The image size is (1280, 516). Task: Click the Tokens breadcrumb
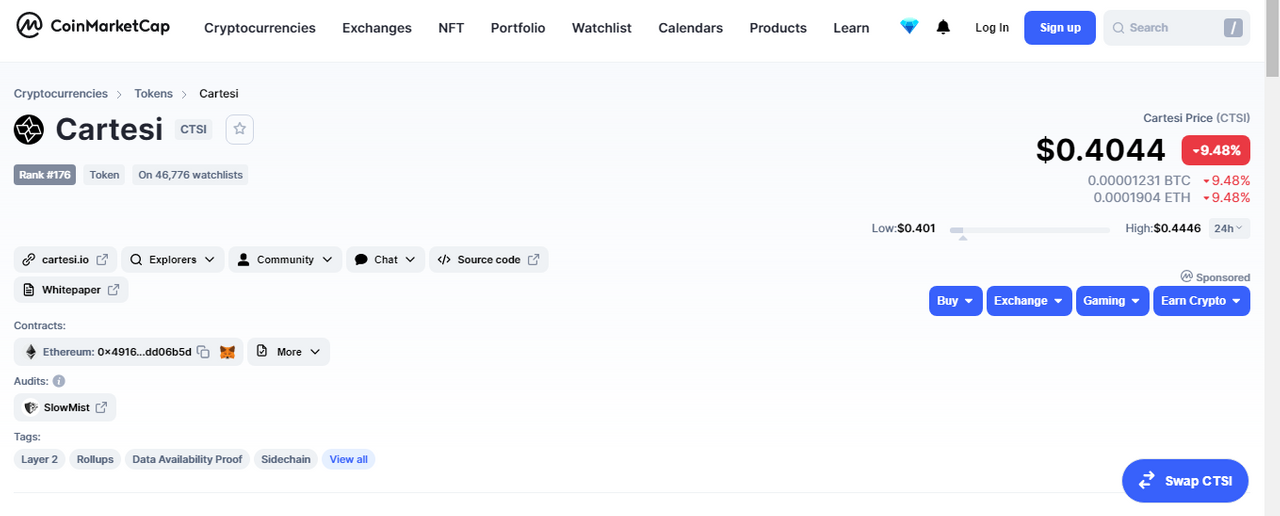pyautogui.click(x=154, y=94)
